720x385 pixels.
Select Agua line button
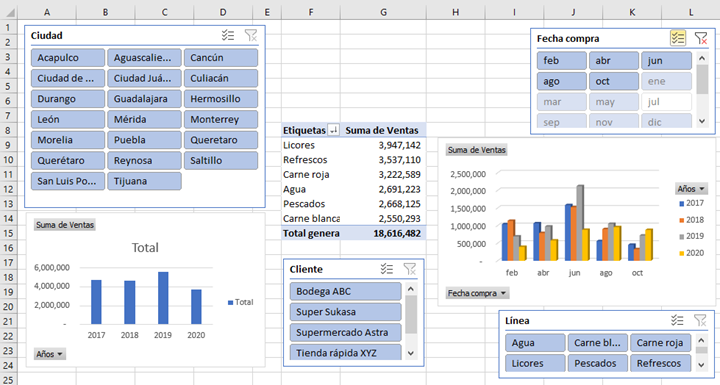535,343
